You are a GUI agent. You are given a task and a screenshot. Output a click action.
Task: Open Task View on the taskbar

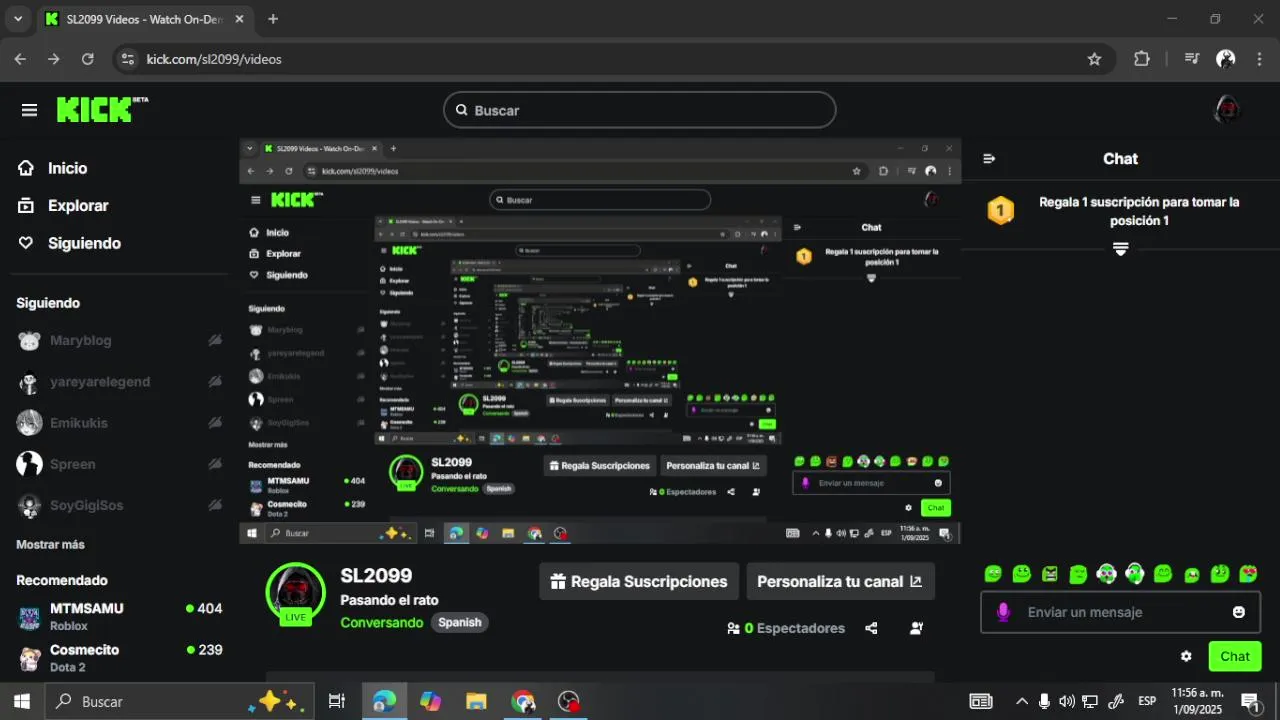point(337,701)
